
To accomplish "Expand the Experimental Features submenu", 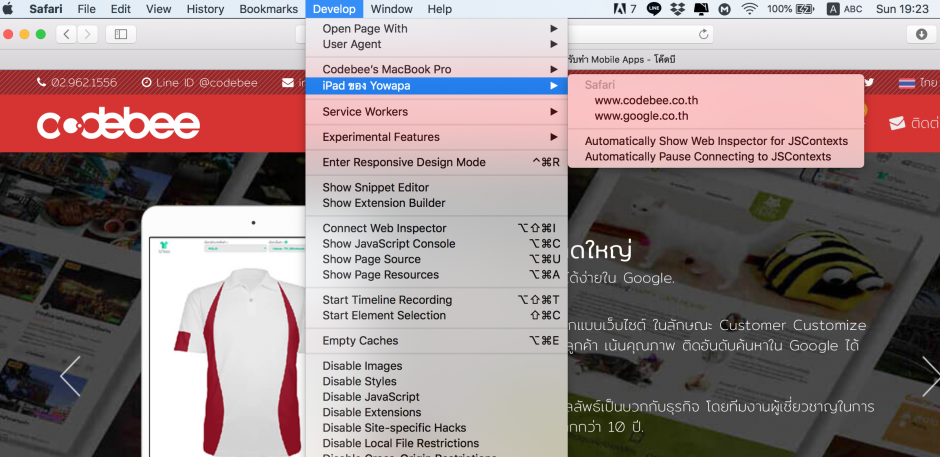I will click(436, 137).
